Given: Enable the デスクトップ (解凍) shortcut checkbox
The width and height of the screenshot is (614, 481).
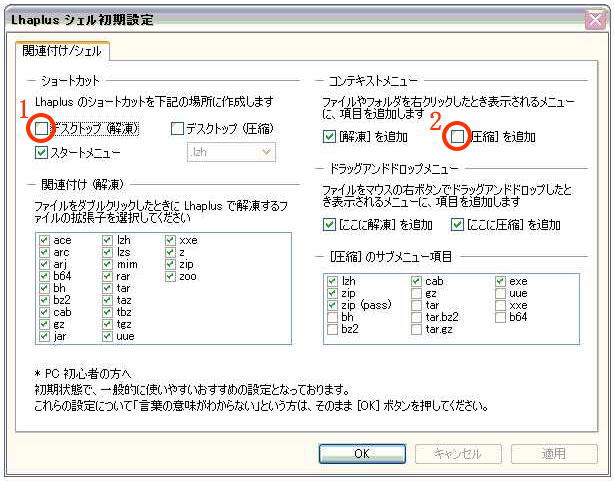Looking at the screenshot, I should (42, 128).
